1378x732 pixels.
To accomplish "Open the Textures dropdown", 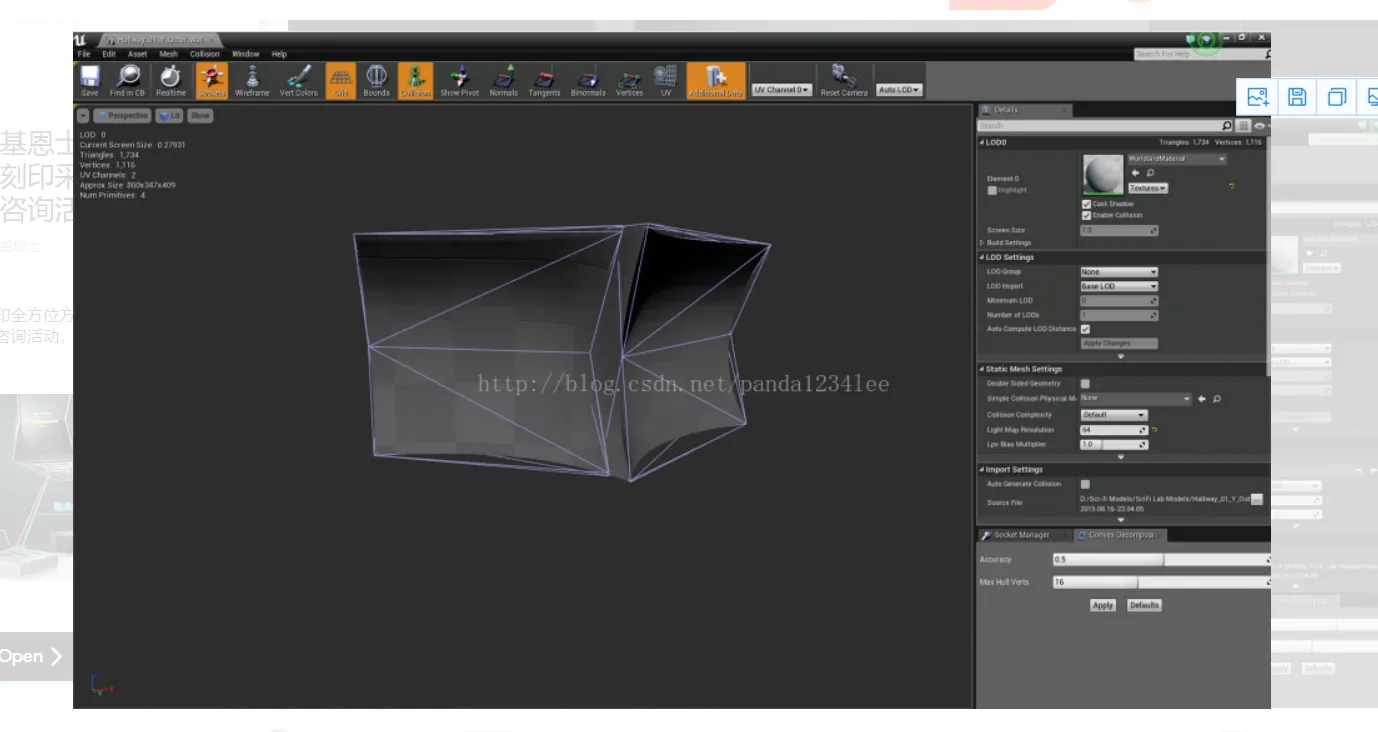I will pyautogui.click(x=1148, y=188).
